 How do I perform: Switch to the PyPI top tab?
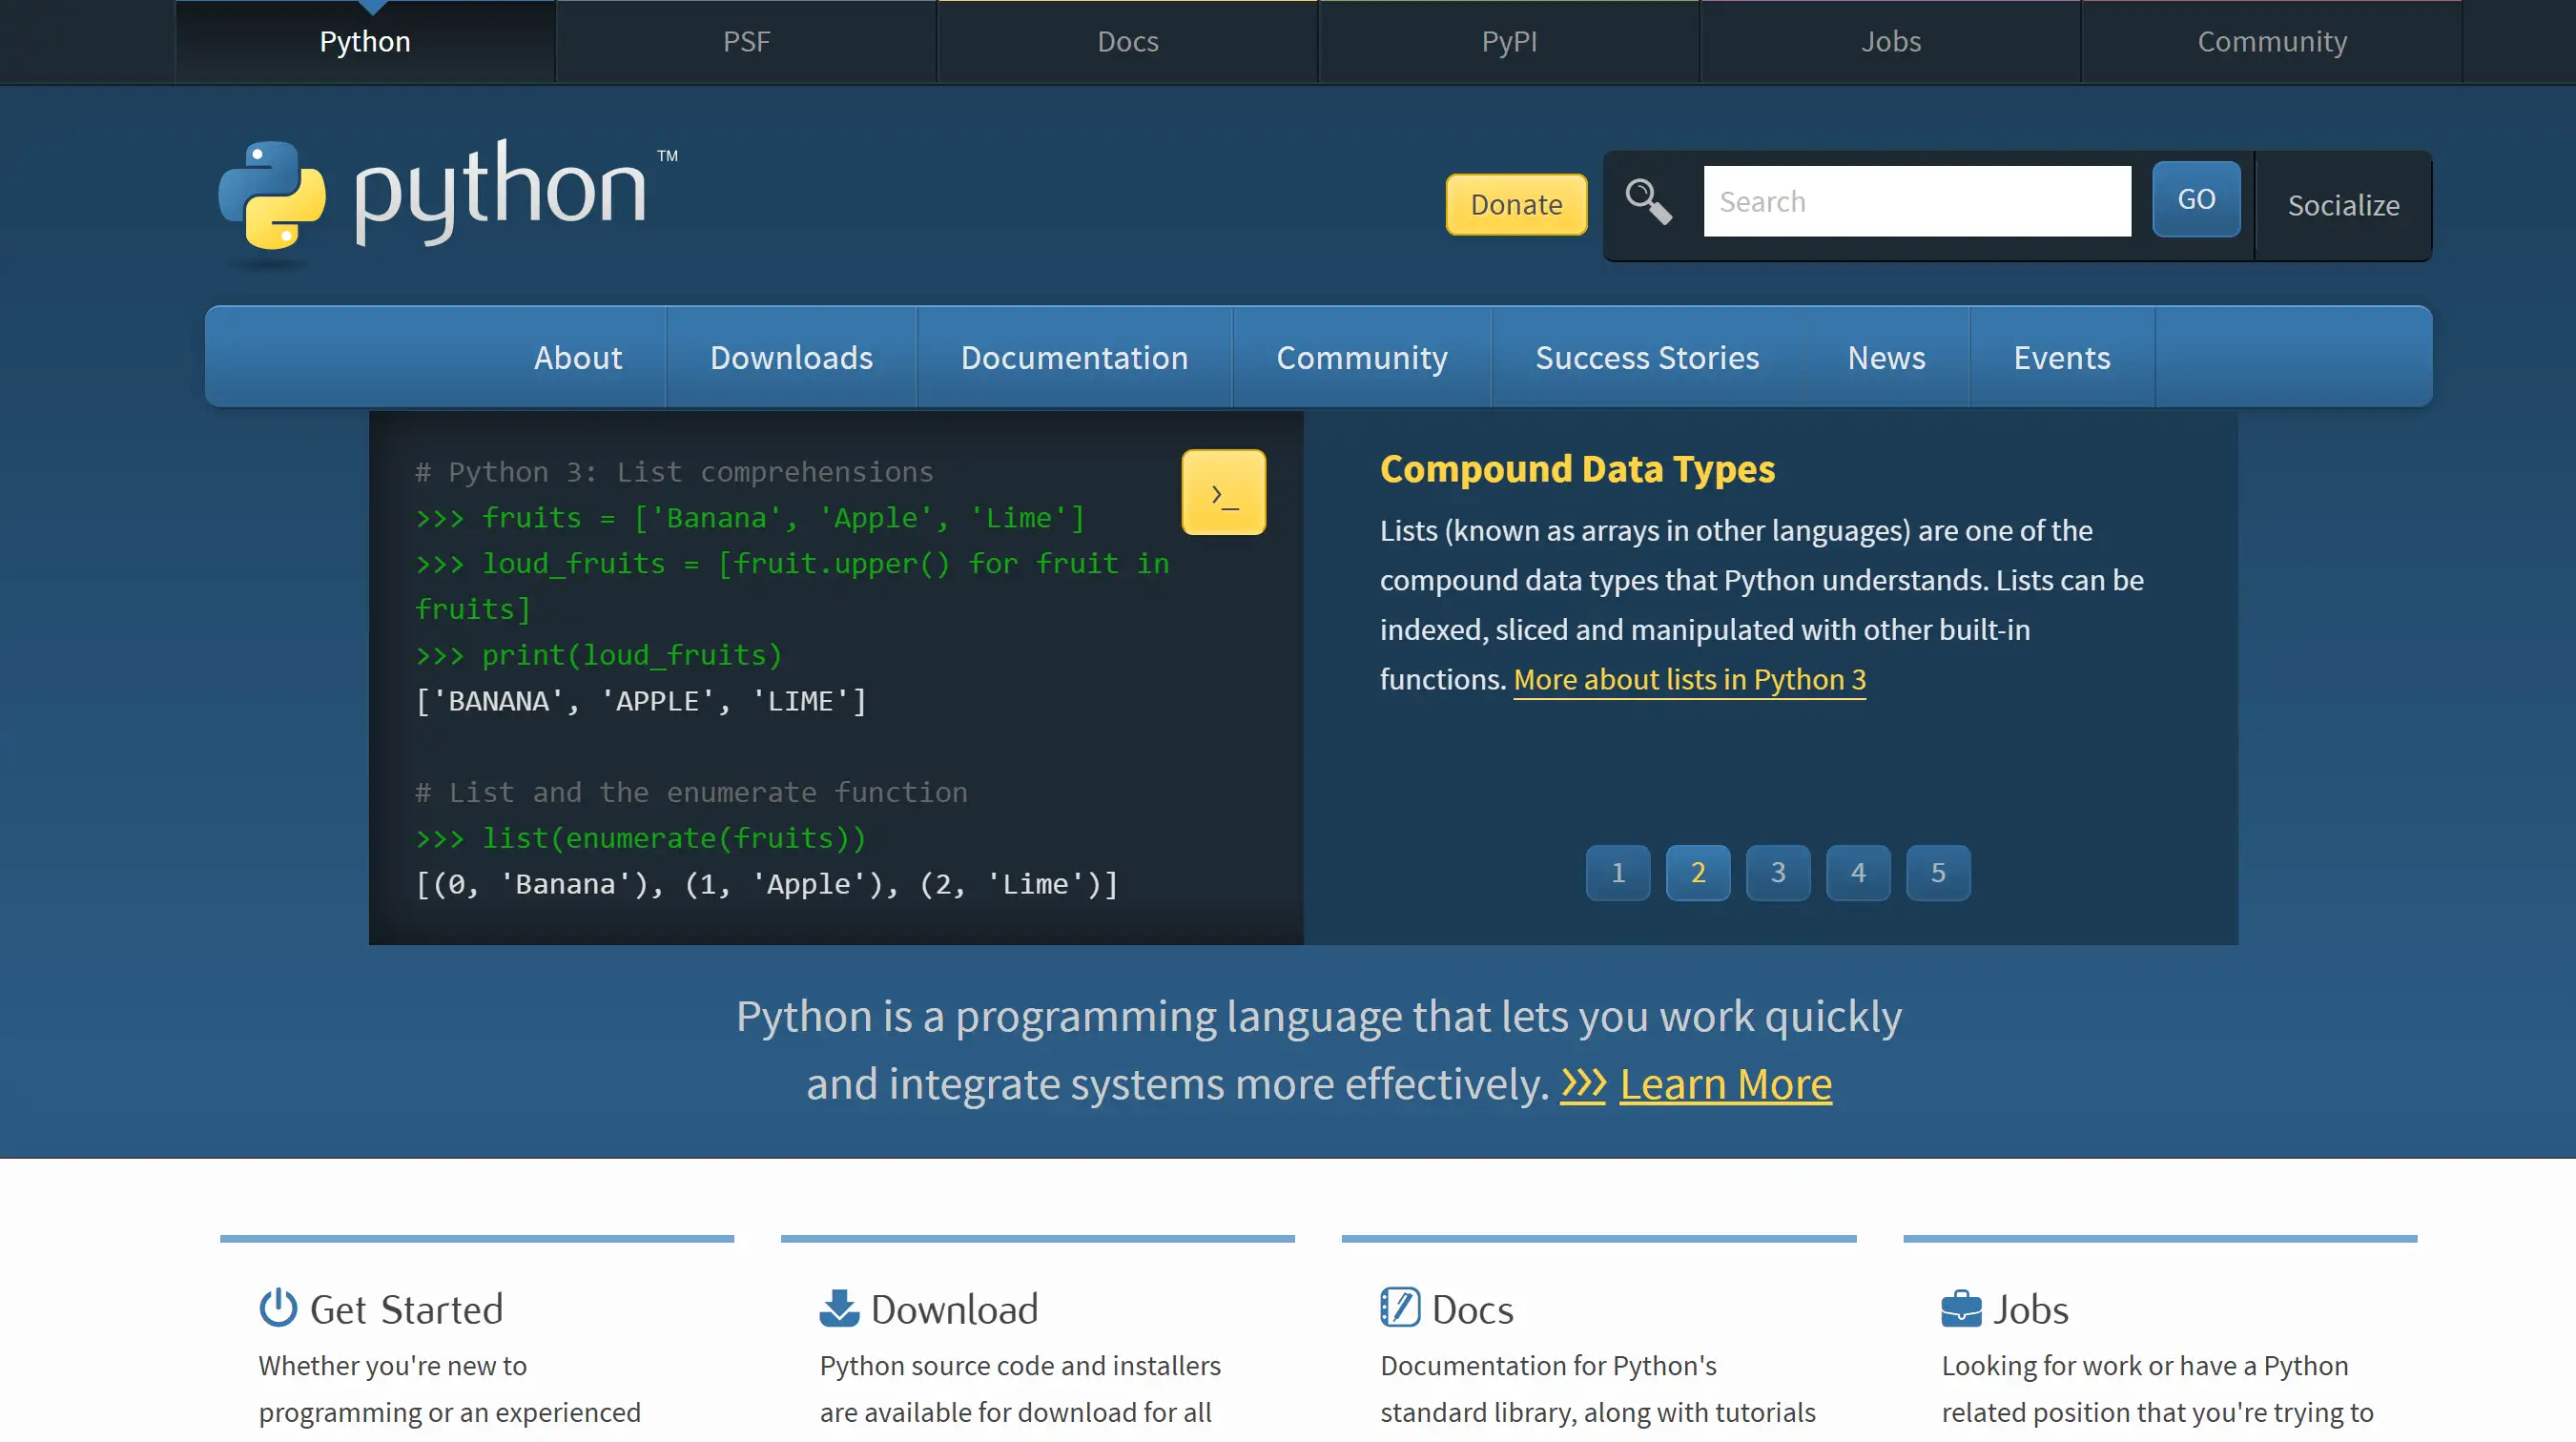pyautogui.click(x=1509, y=41)
